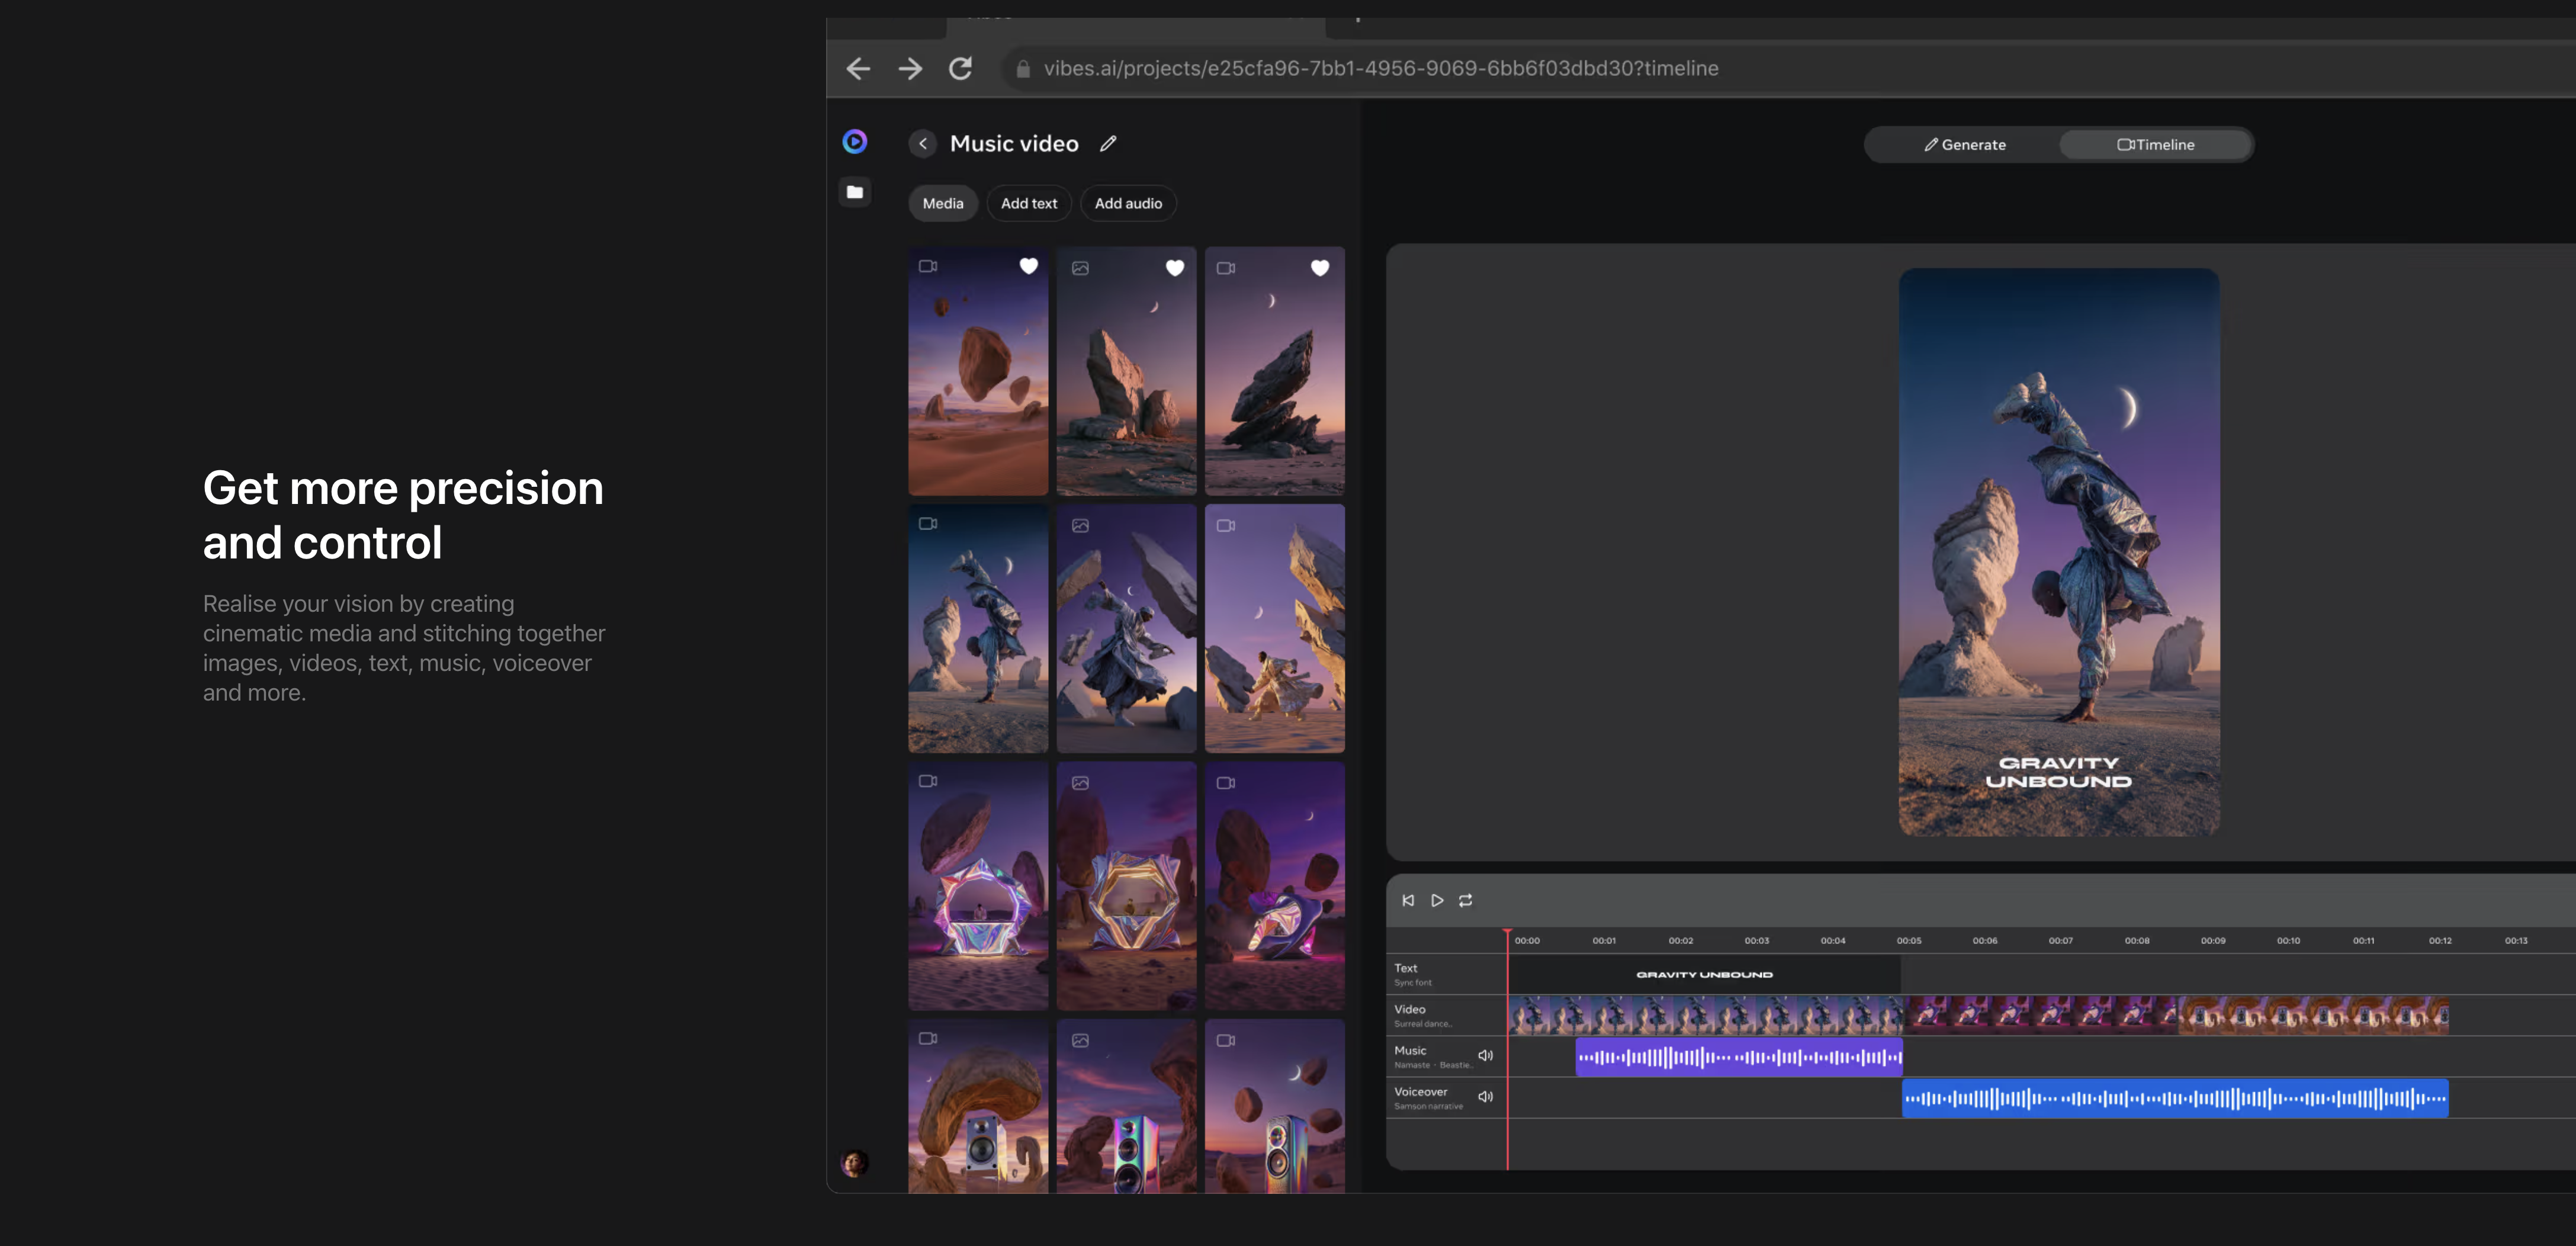Click the Add text button
2576x1246 pixels.
(x=1028, y=203)
